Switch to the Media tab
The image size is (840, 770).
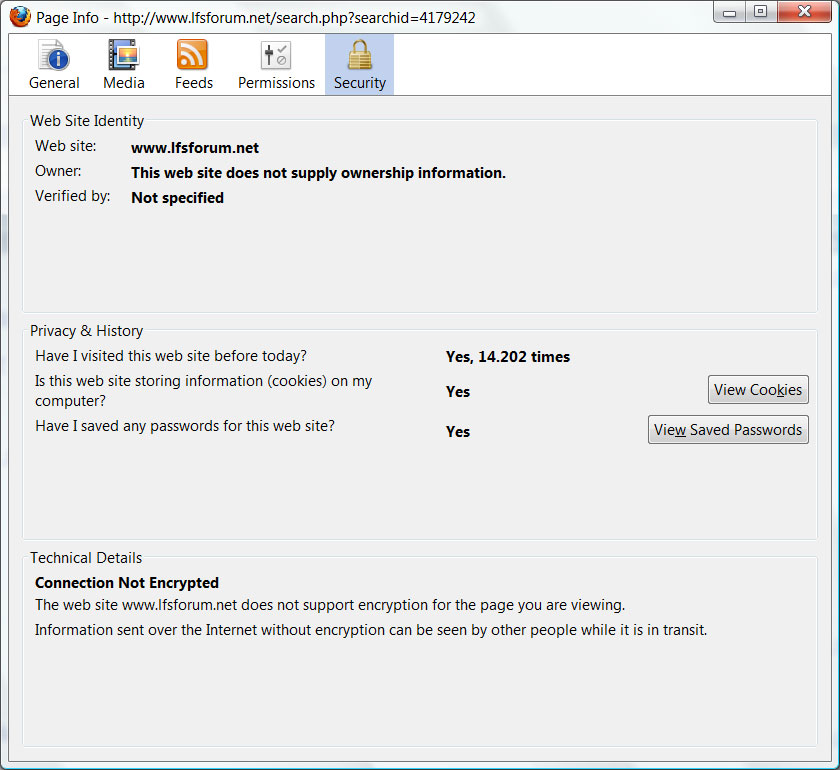point(124,65)
